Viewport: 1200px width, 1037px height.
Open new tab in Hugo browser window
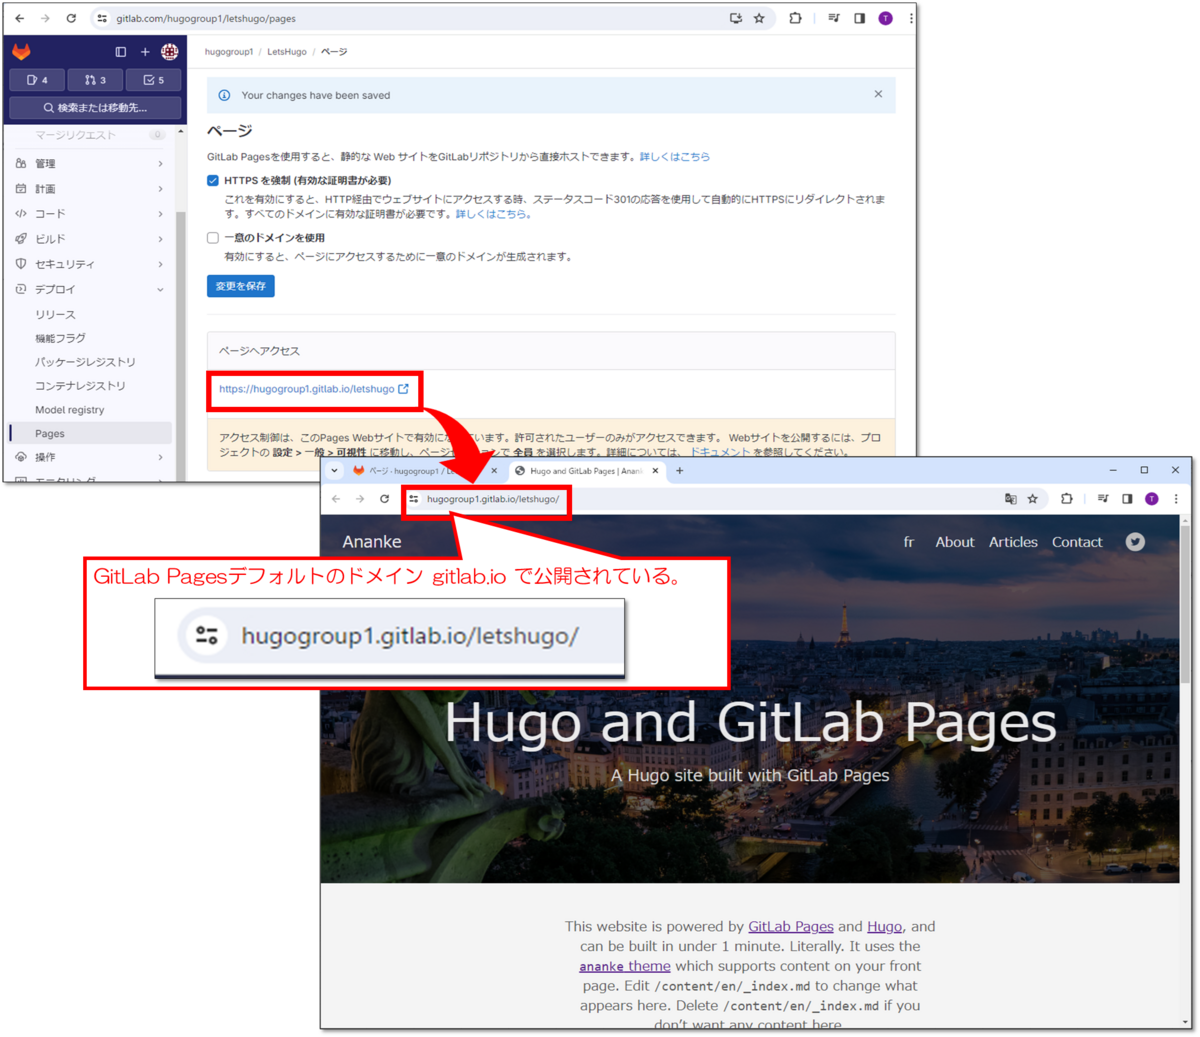click(x=680, y=471)
